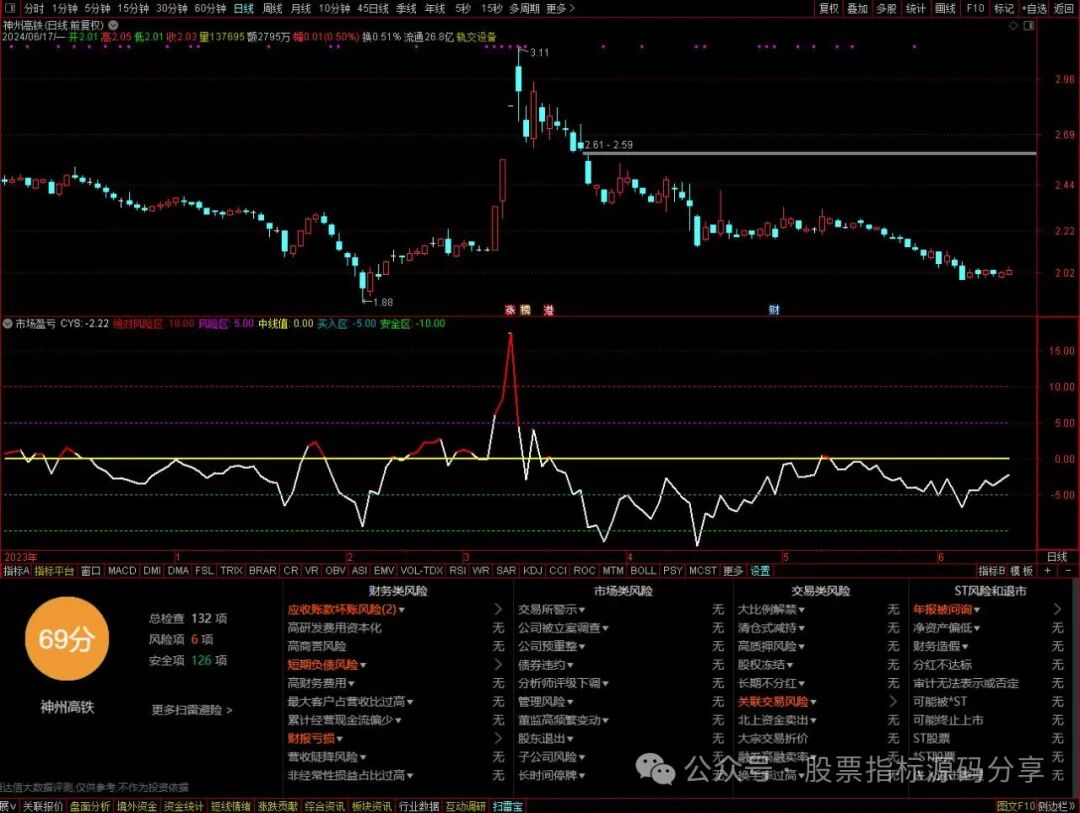Viewport: 1080px width, 813px height.
Task: Open the 设置 settings in indicator bar
Action: click(x=760, y=570)
